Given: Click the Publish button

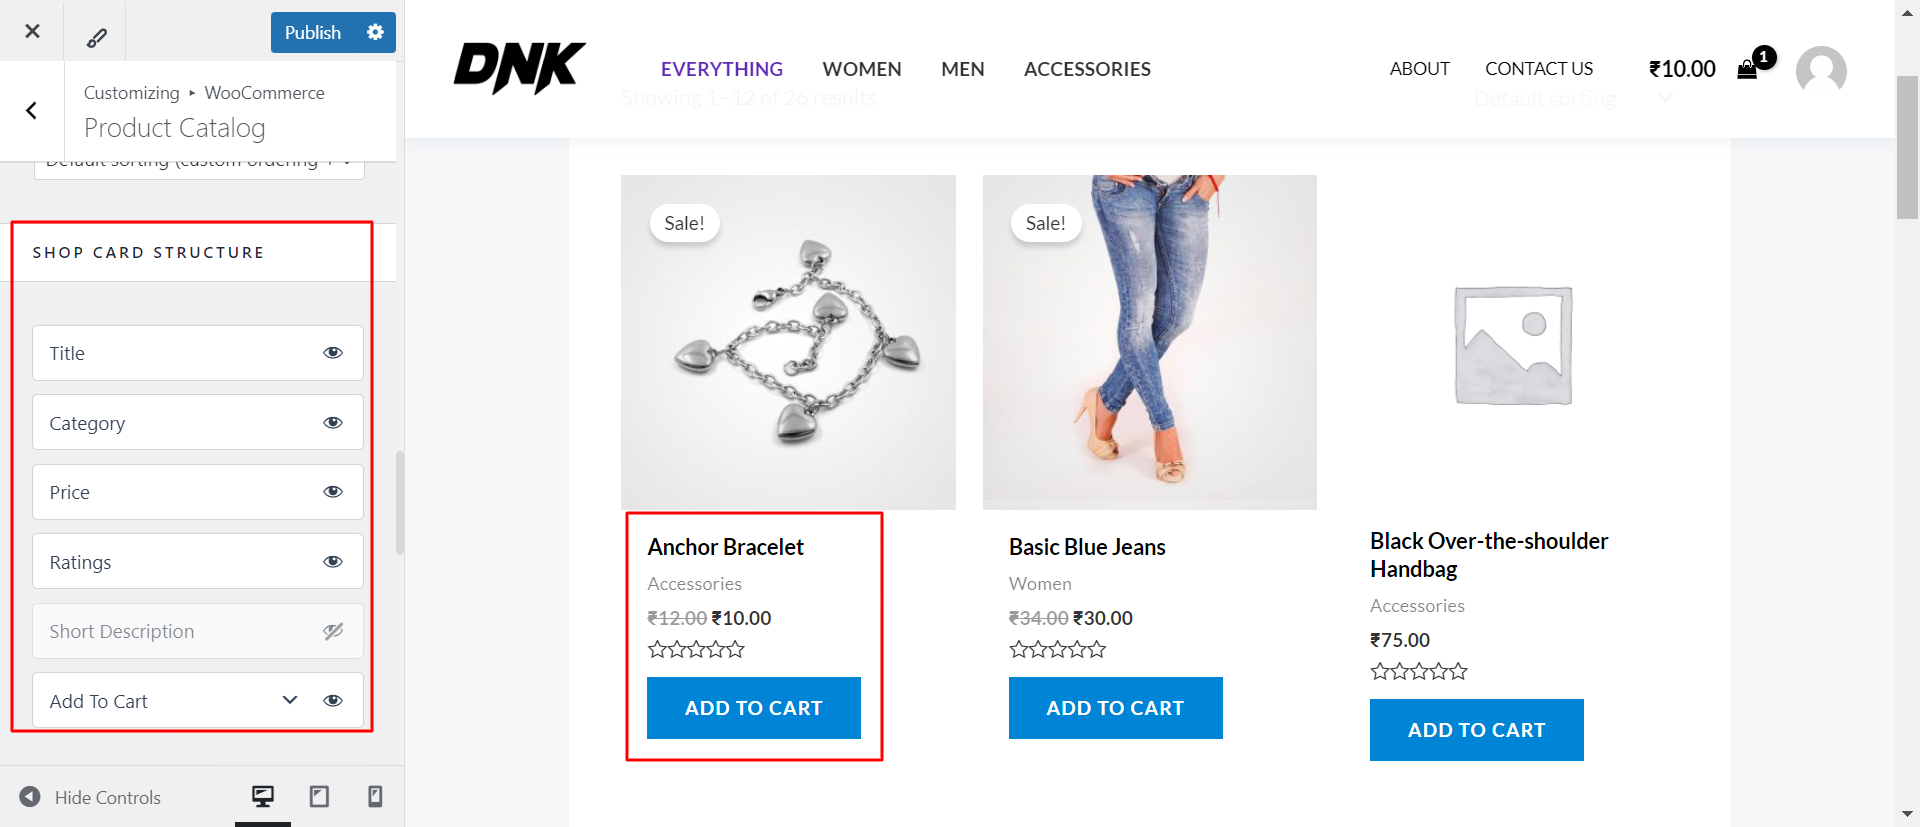Looking at the screenshot, I should (312, 31).
